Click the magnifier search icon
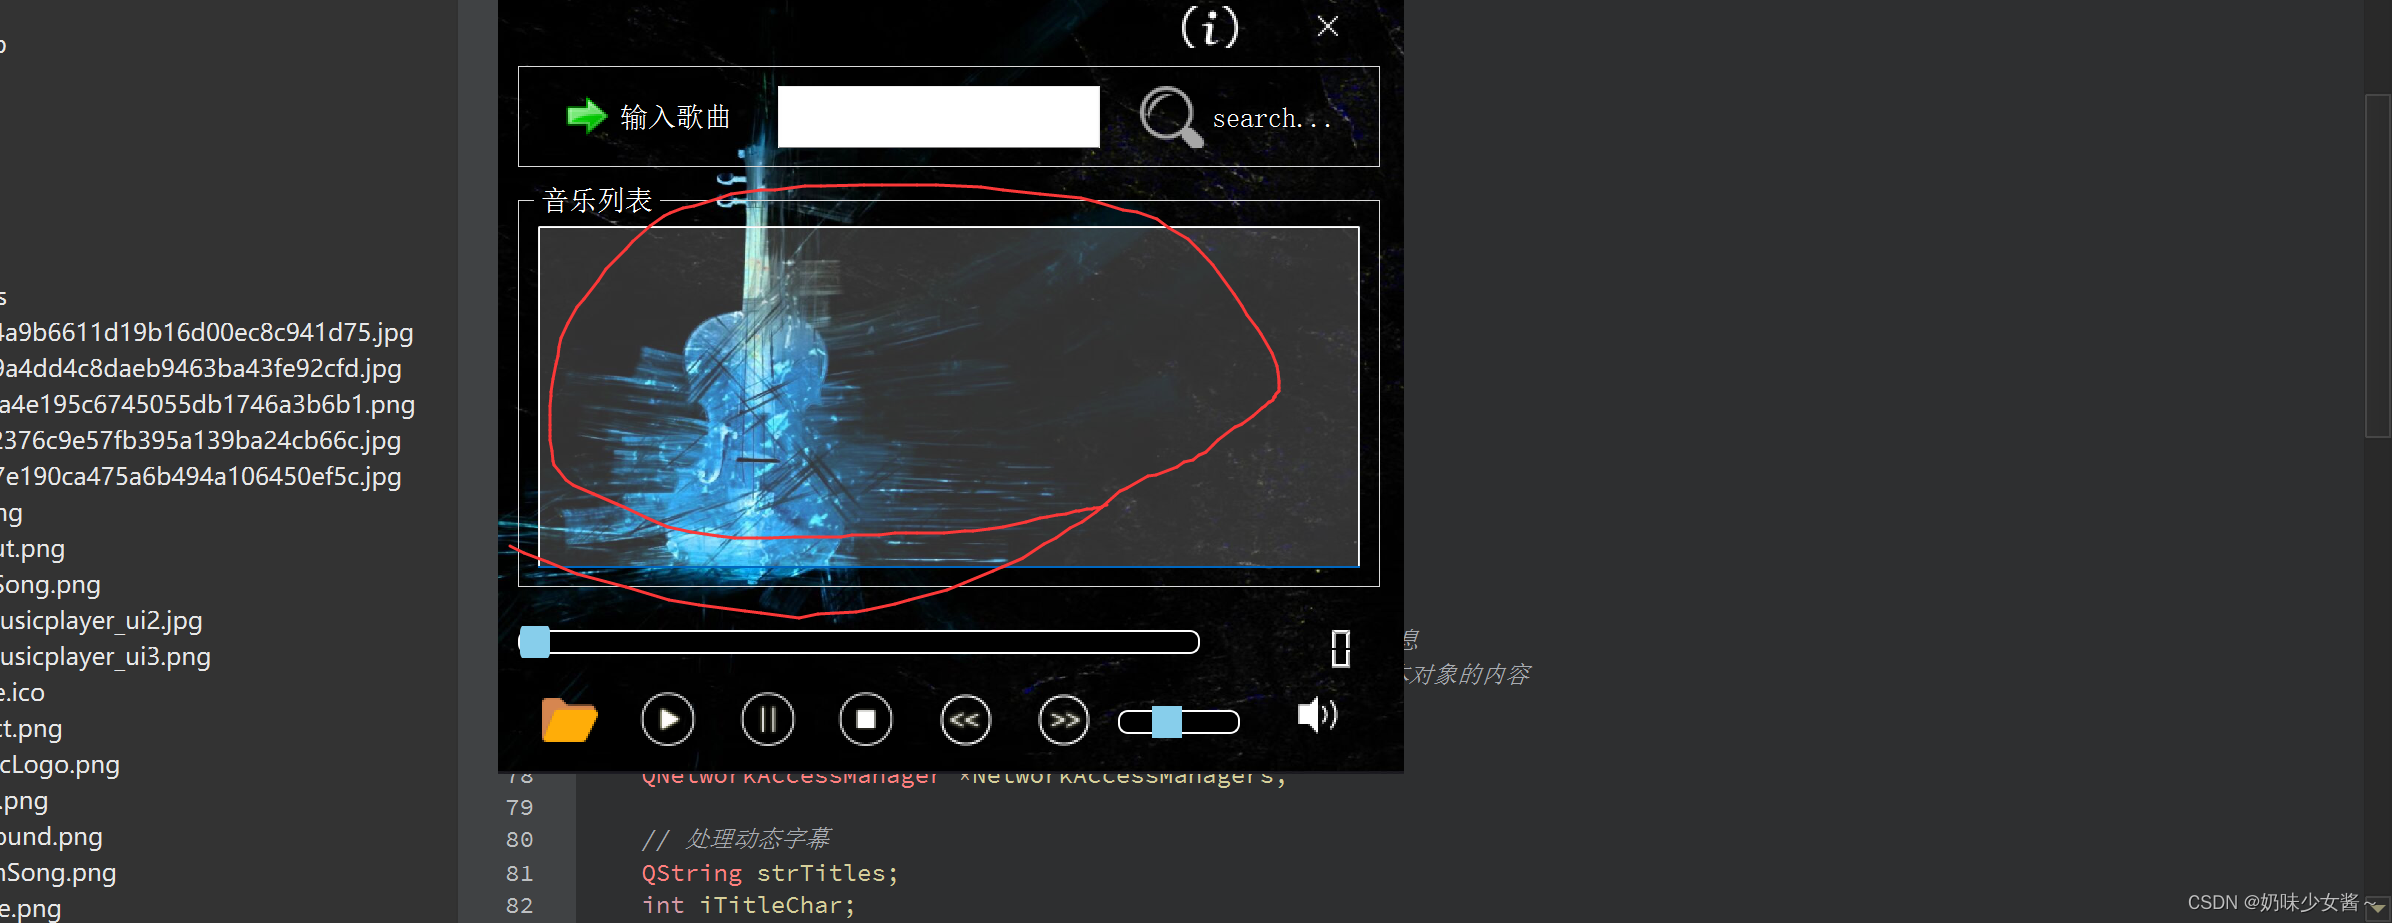Viewport: 2392px width, 923px height. (1170, 117)
